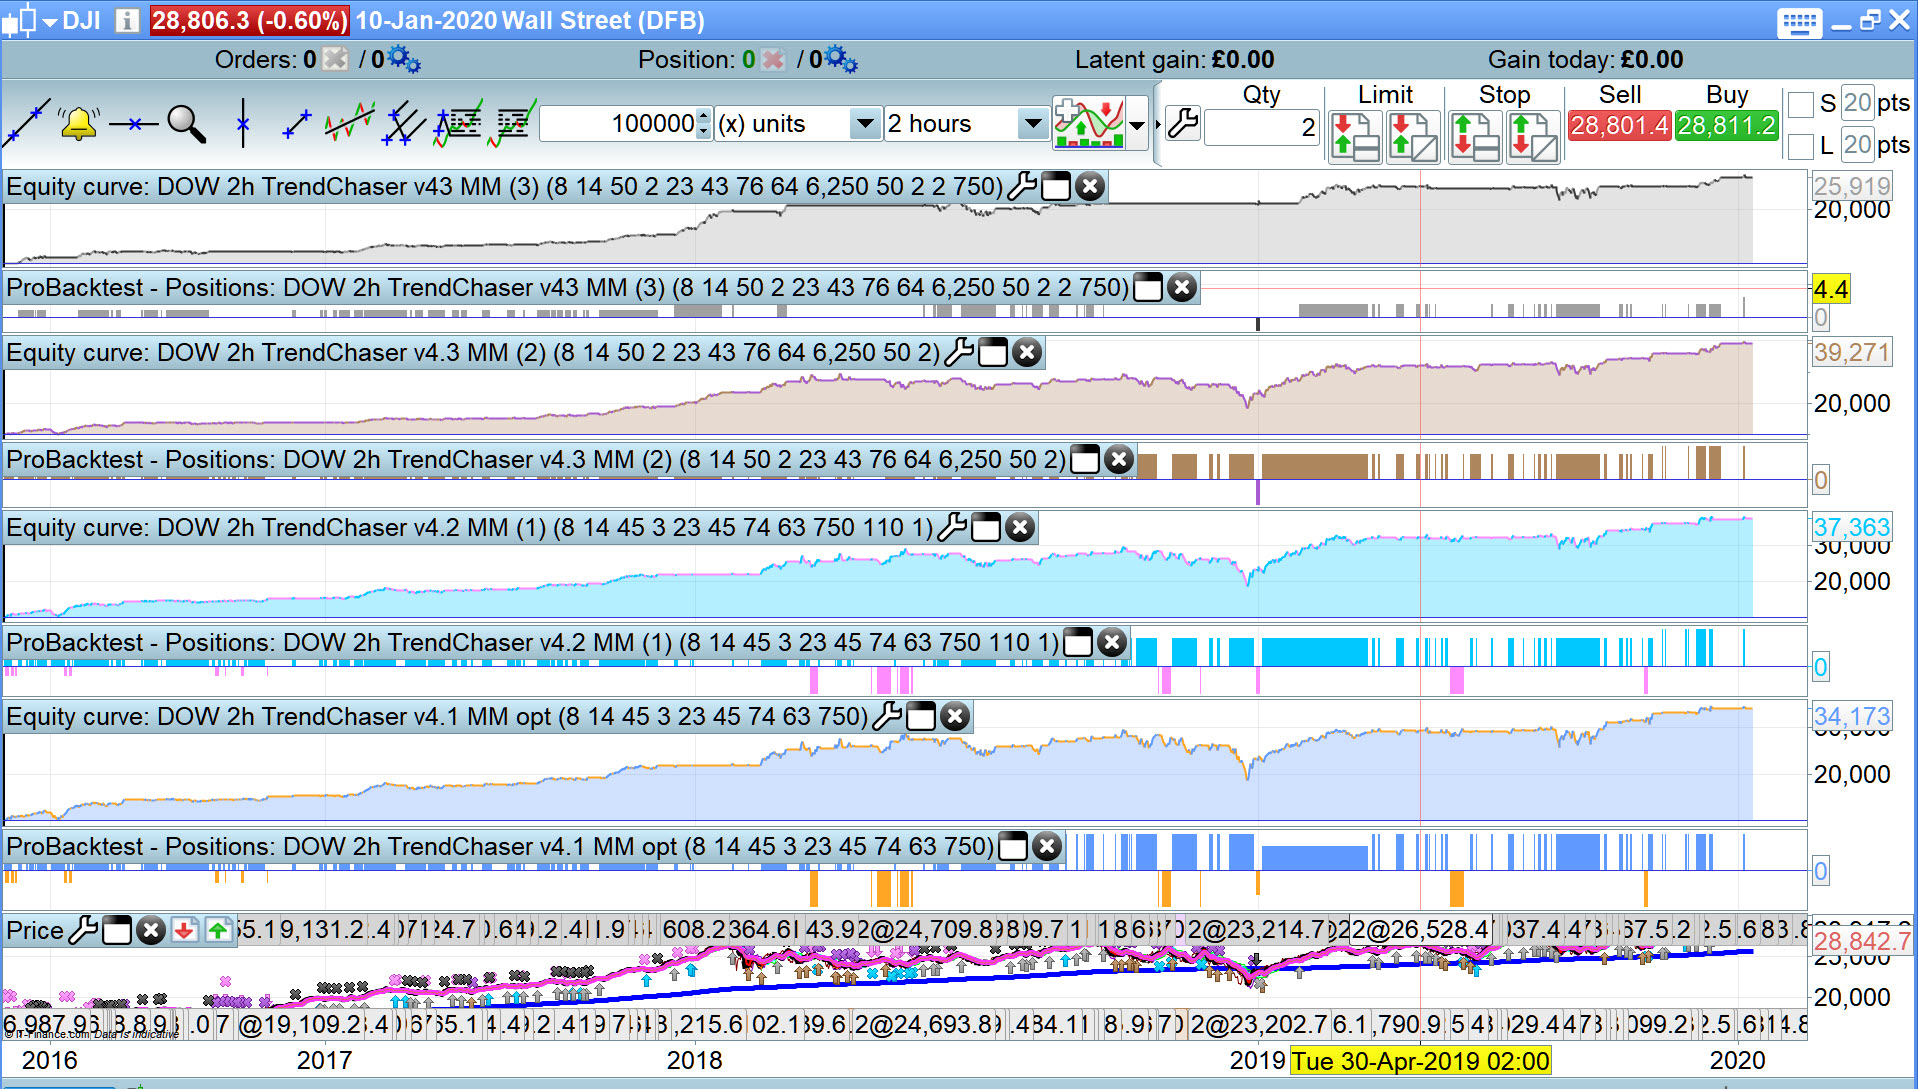
Task: Click the 39,271 equity value label
Action: click(1851, 353)
